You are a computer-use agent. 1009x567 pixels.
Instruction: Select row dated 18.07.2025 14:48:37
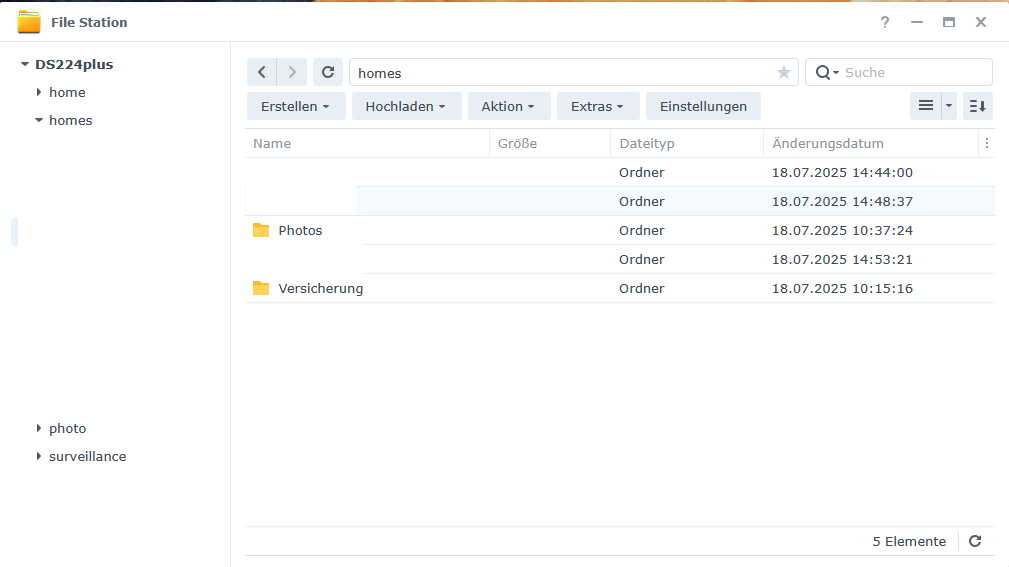click(x=620, y=201)
